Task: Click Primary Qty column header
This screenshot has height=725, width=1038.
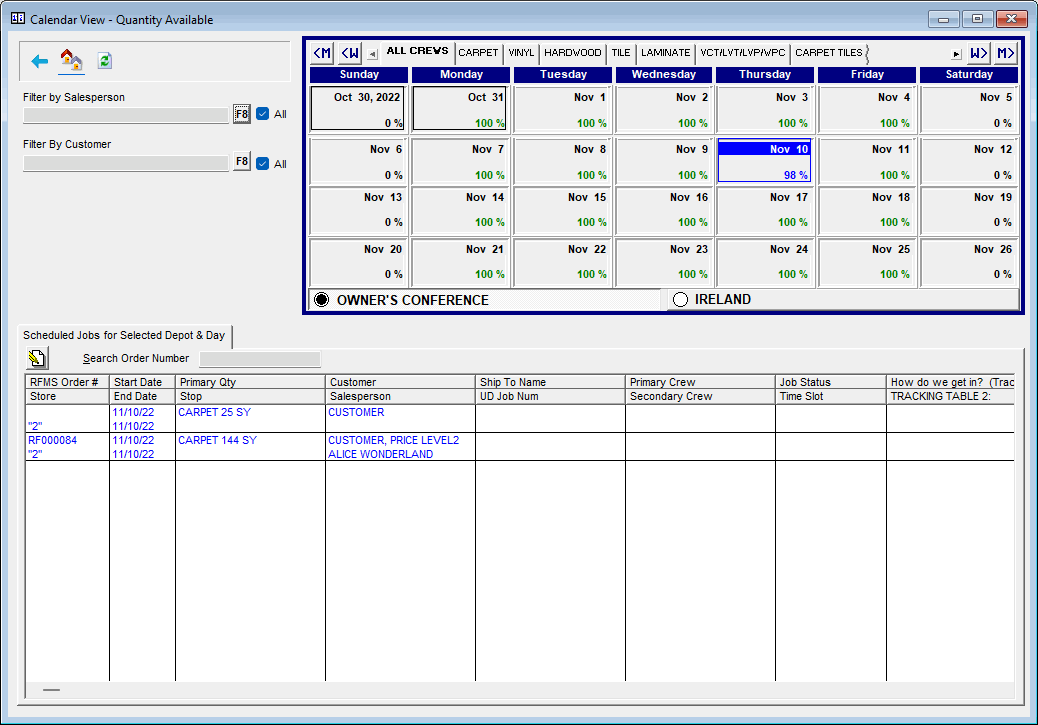Action: click(250, 382)
